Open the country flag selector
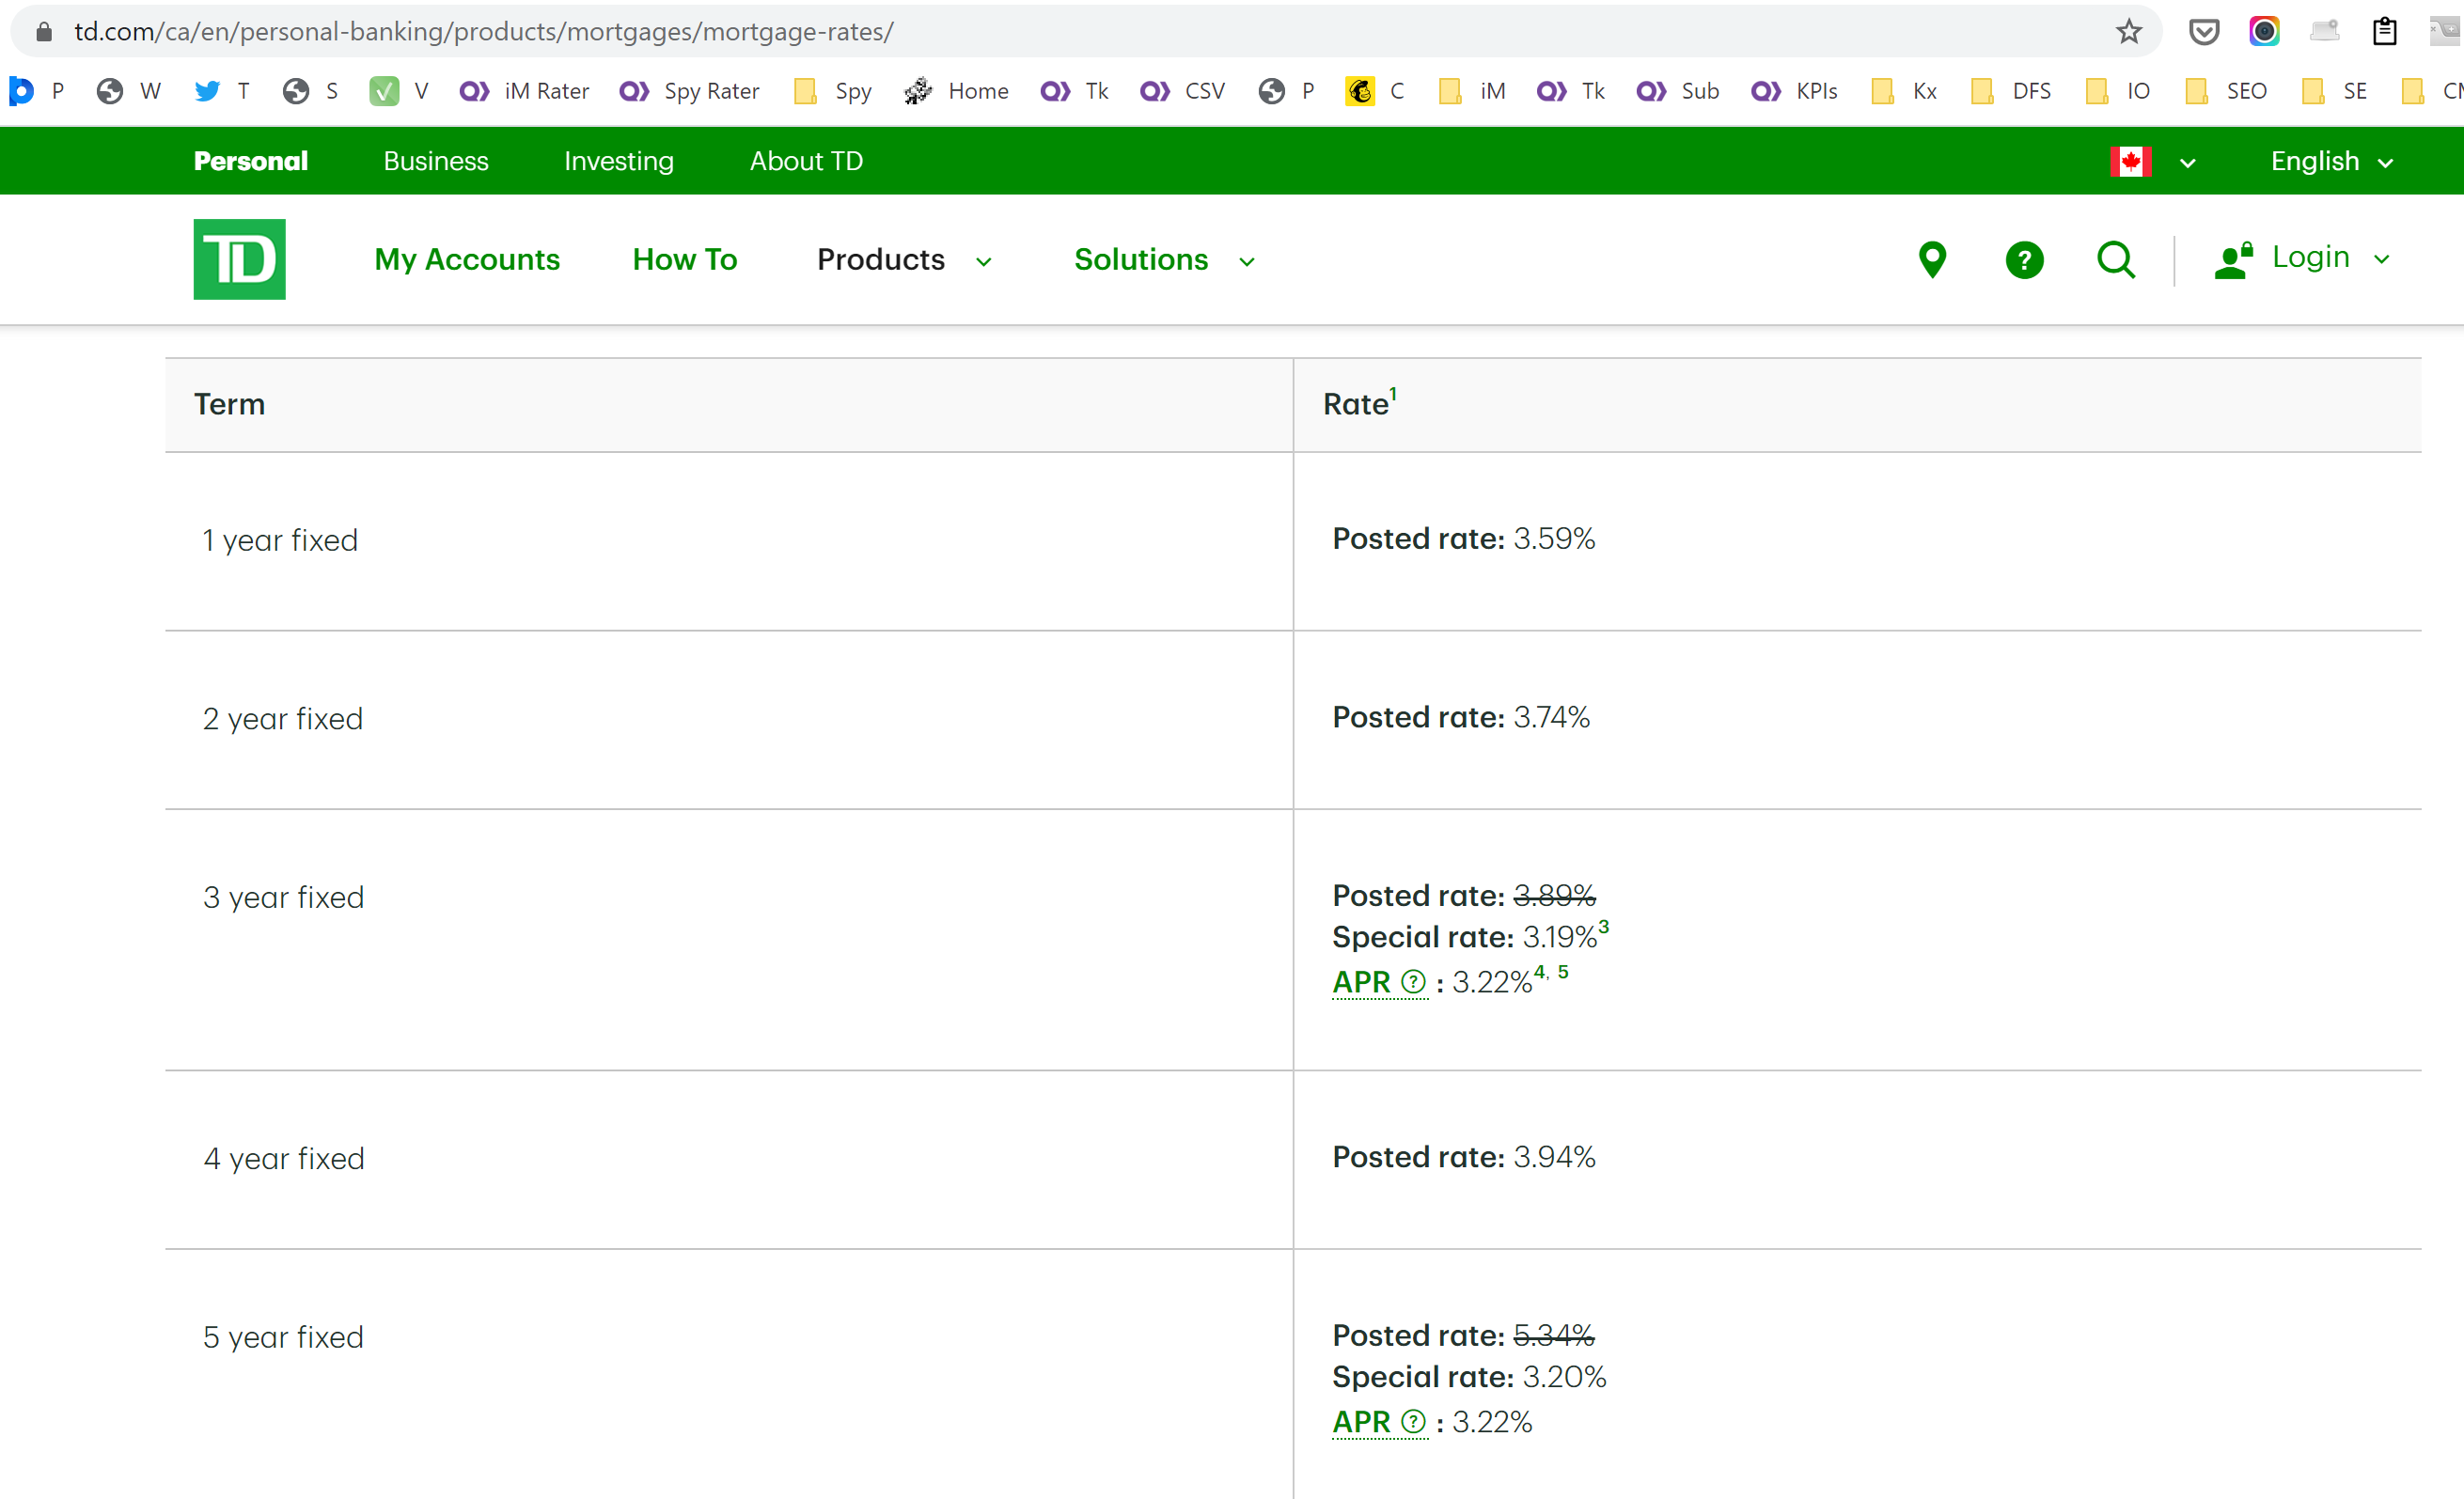 [2152, 162]
